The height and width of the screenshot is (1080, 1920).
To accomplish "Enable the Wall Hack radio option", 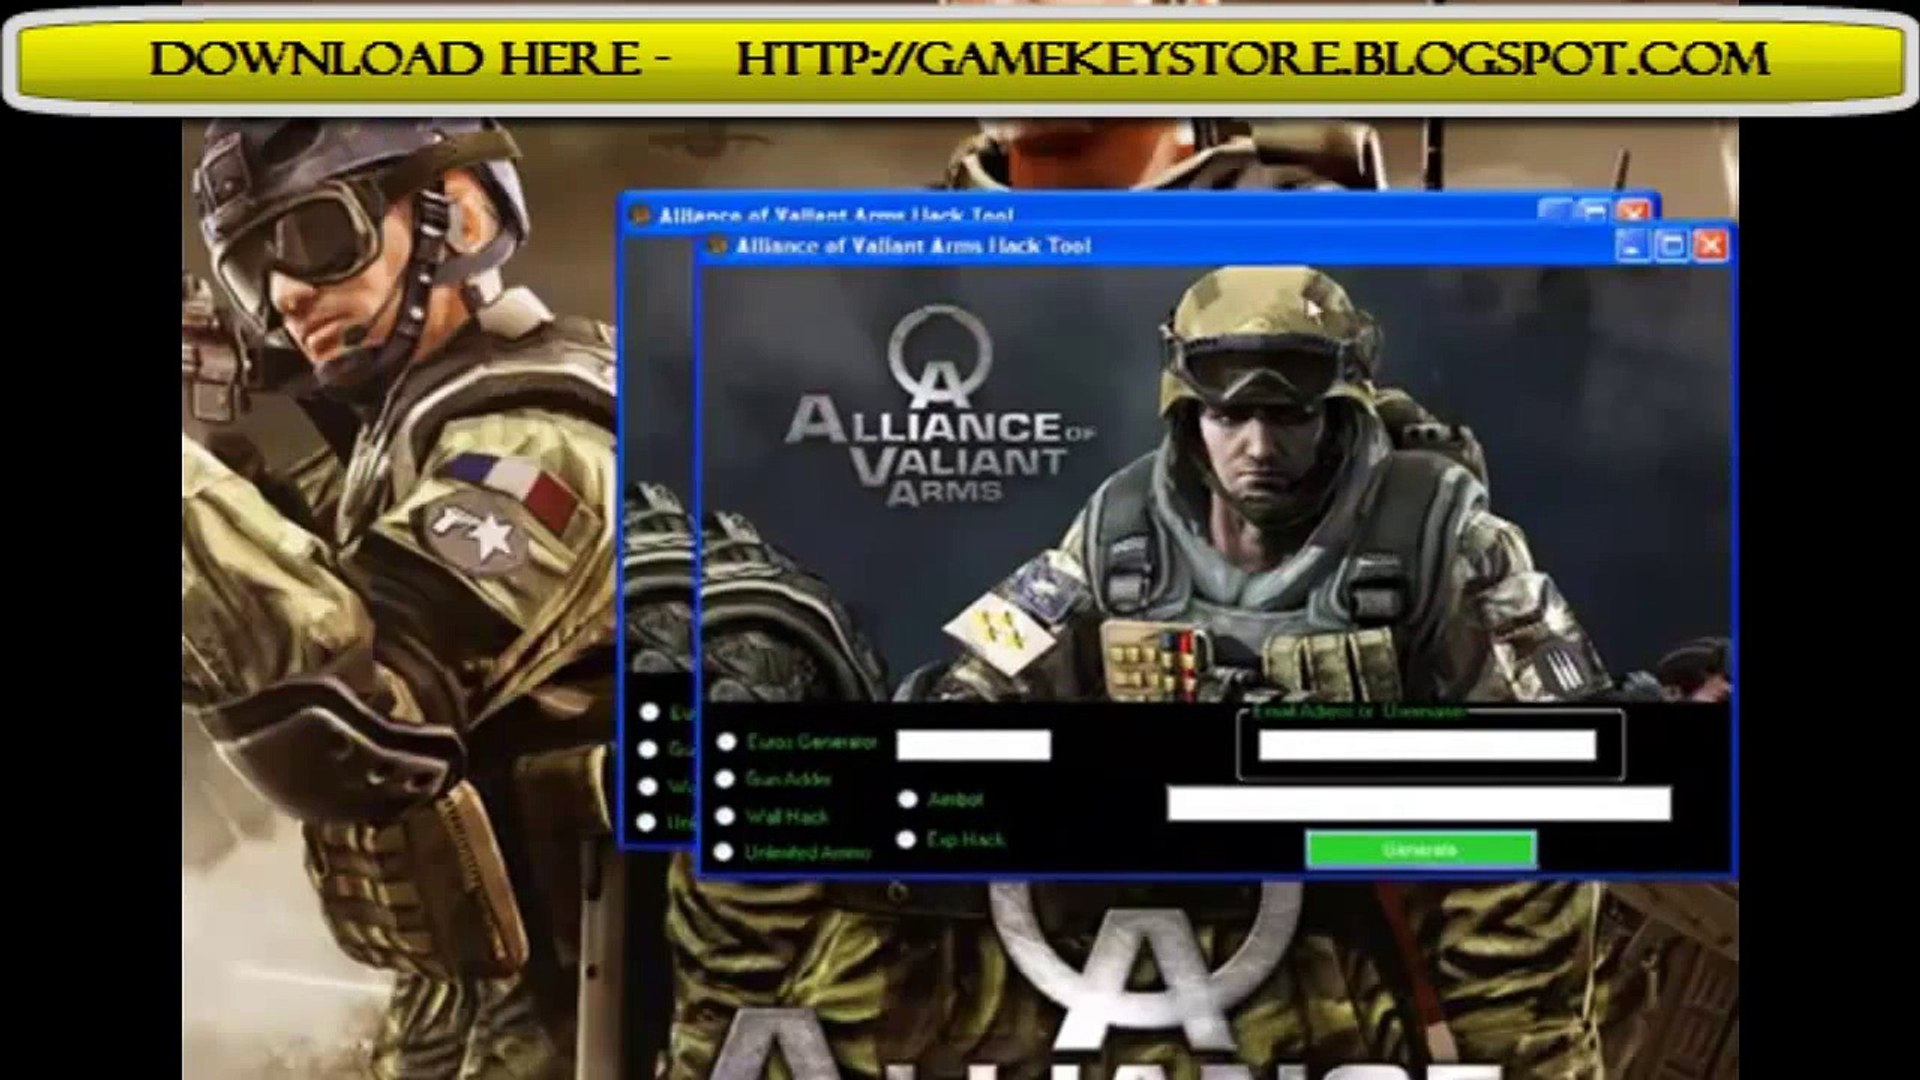I will [x=726, y=816].
